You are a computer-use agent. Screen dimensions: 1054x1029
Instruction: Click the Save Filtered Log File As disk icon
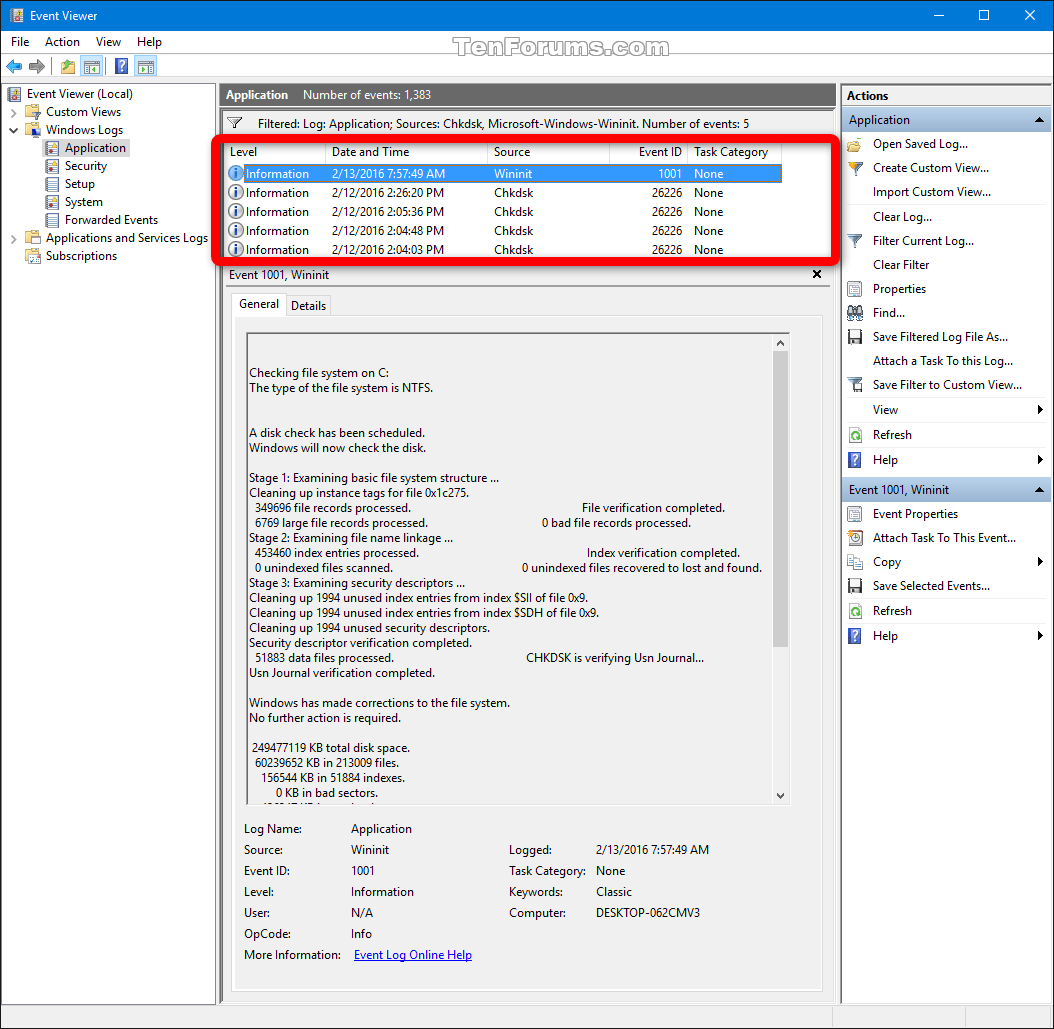click(x=853, y=336)
